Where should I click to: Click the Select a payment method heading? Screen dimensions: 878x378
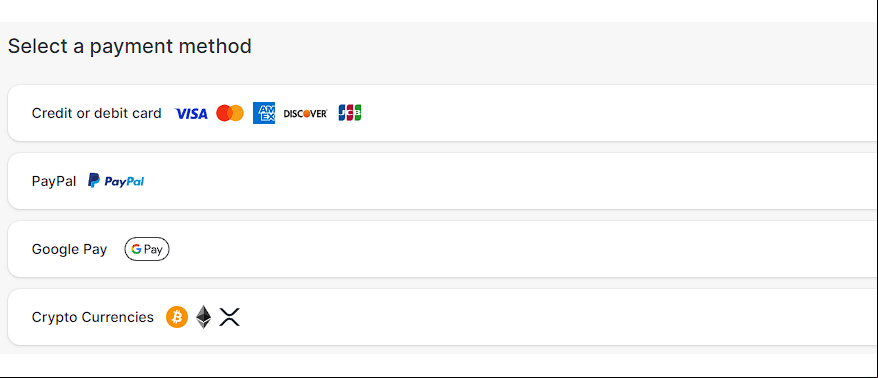tap(129, 46)
